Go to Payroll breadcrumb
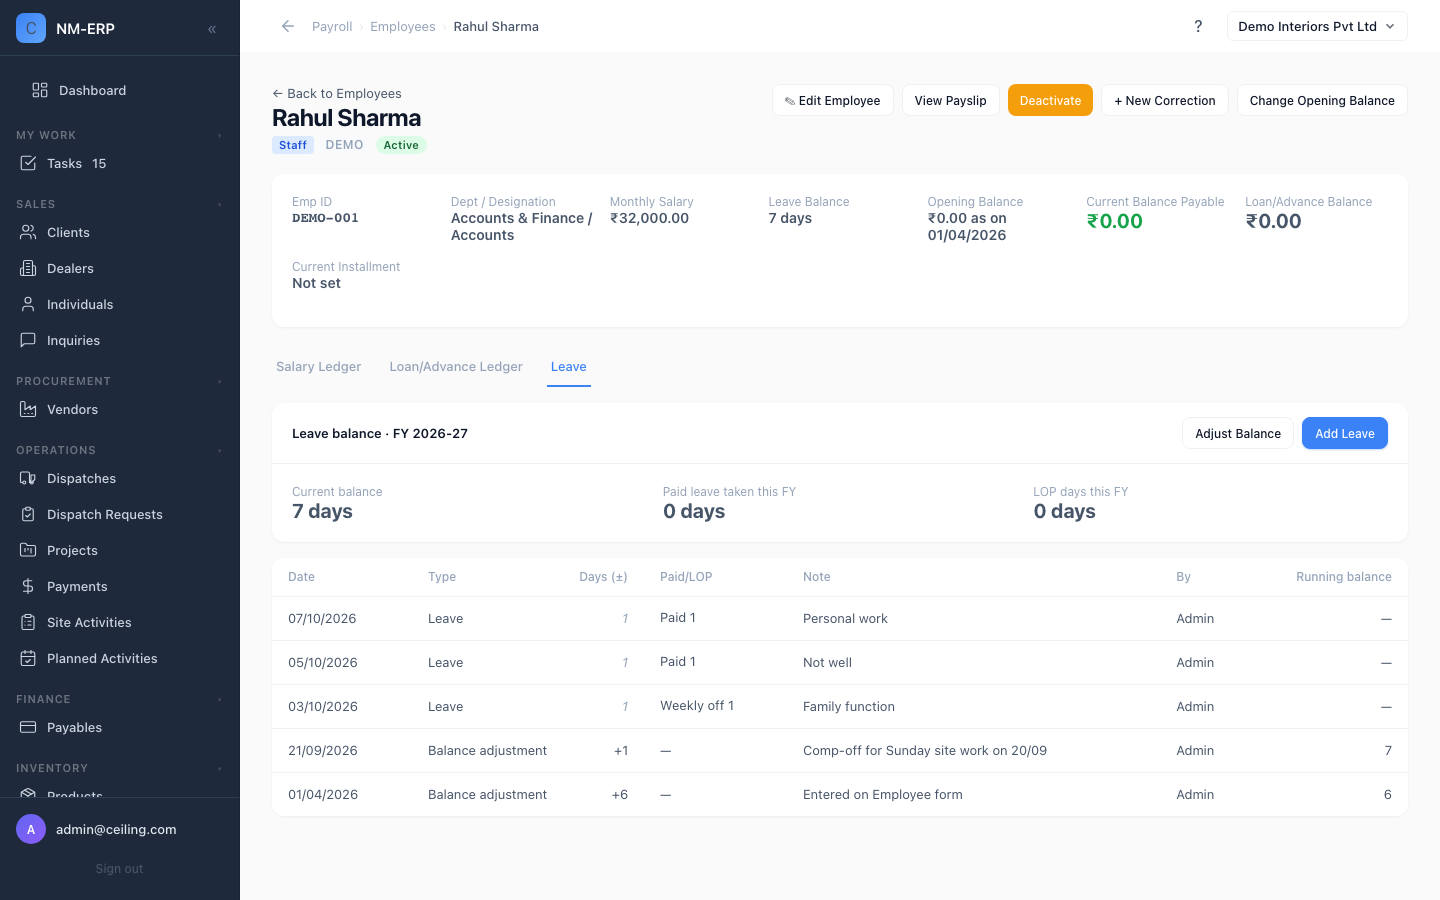1440x900 pixels. [332, 27]
